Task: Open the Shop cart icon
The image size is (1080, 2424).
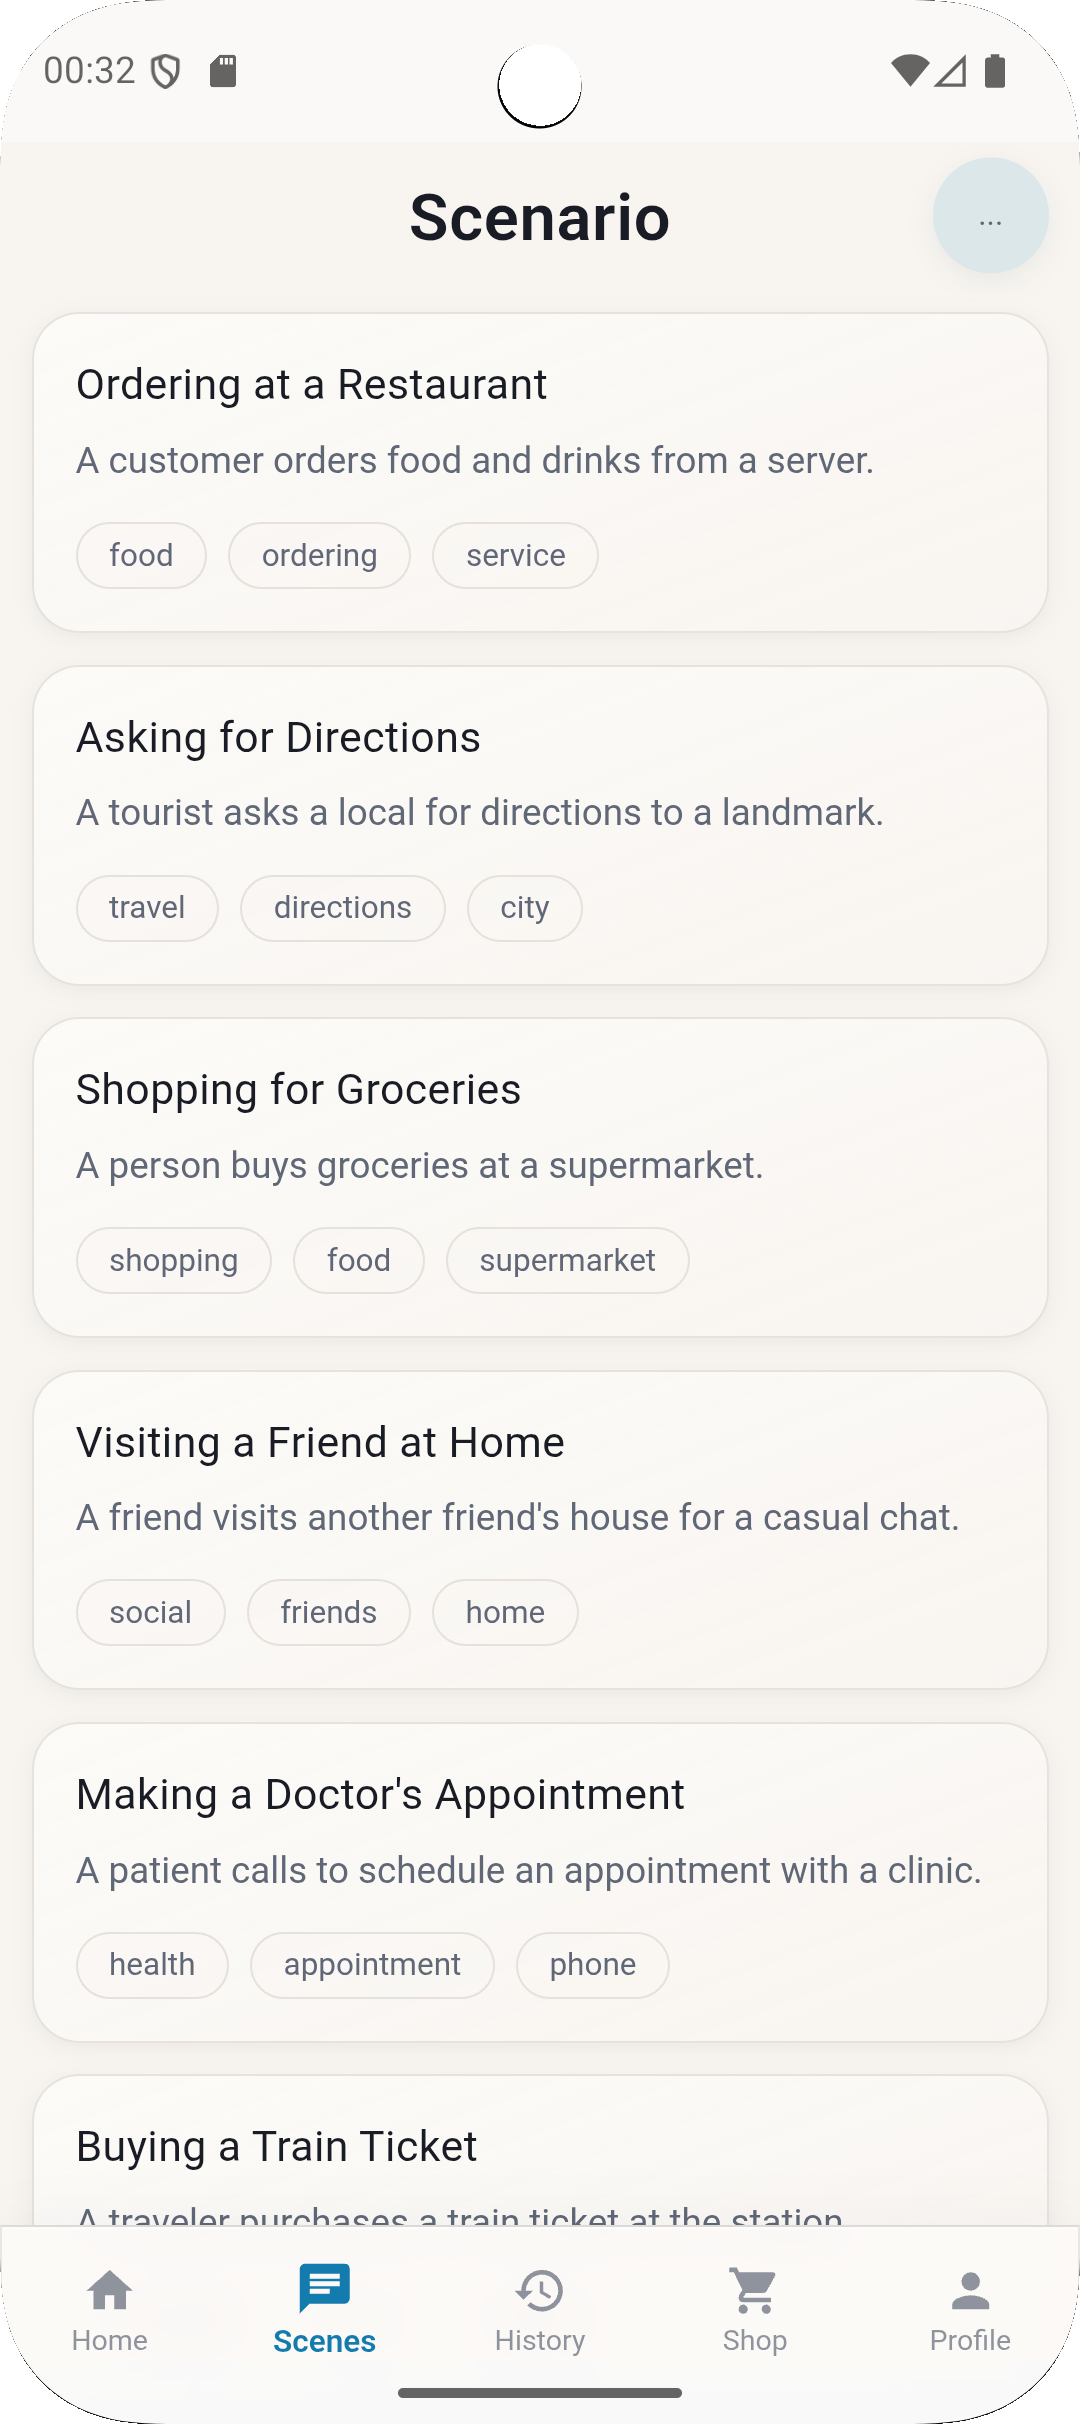Action: pos(755,2291)
